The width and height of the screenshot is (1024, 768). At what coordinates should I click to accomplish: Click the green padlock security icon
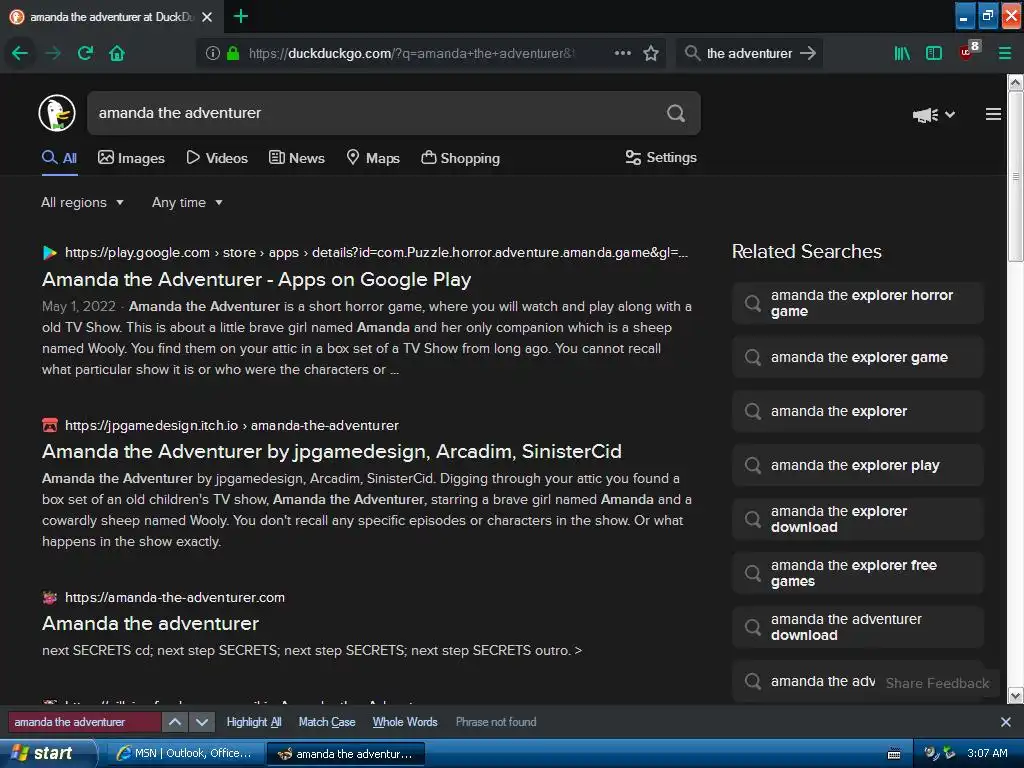232,53
